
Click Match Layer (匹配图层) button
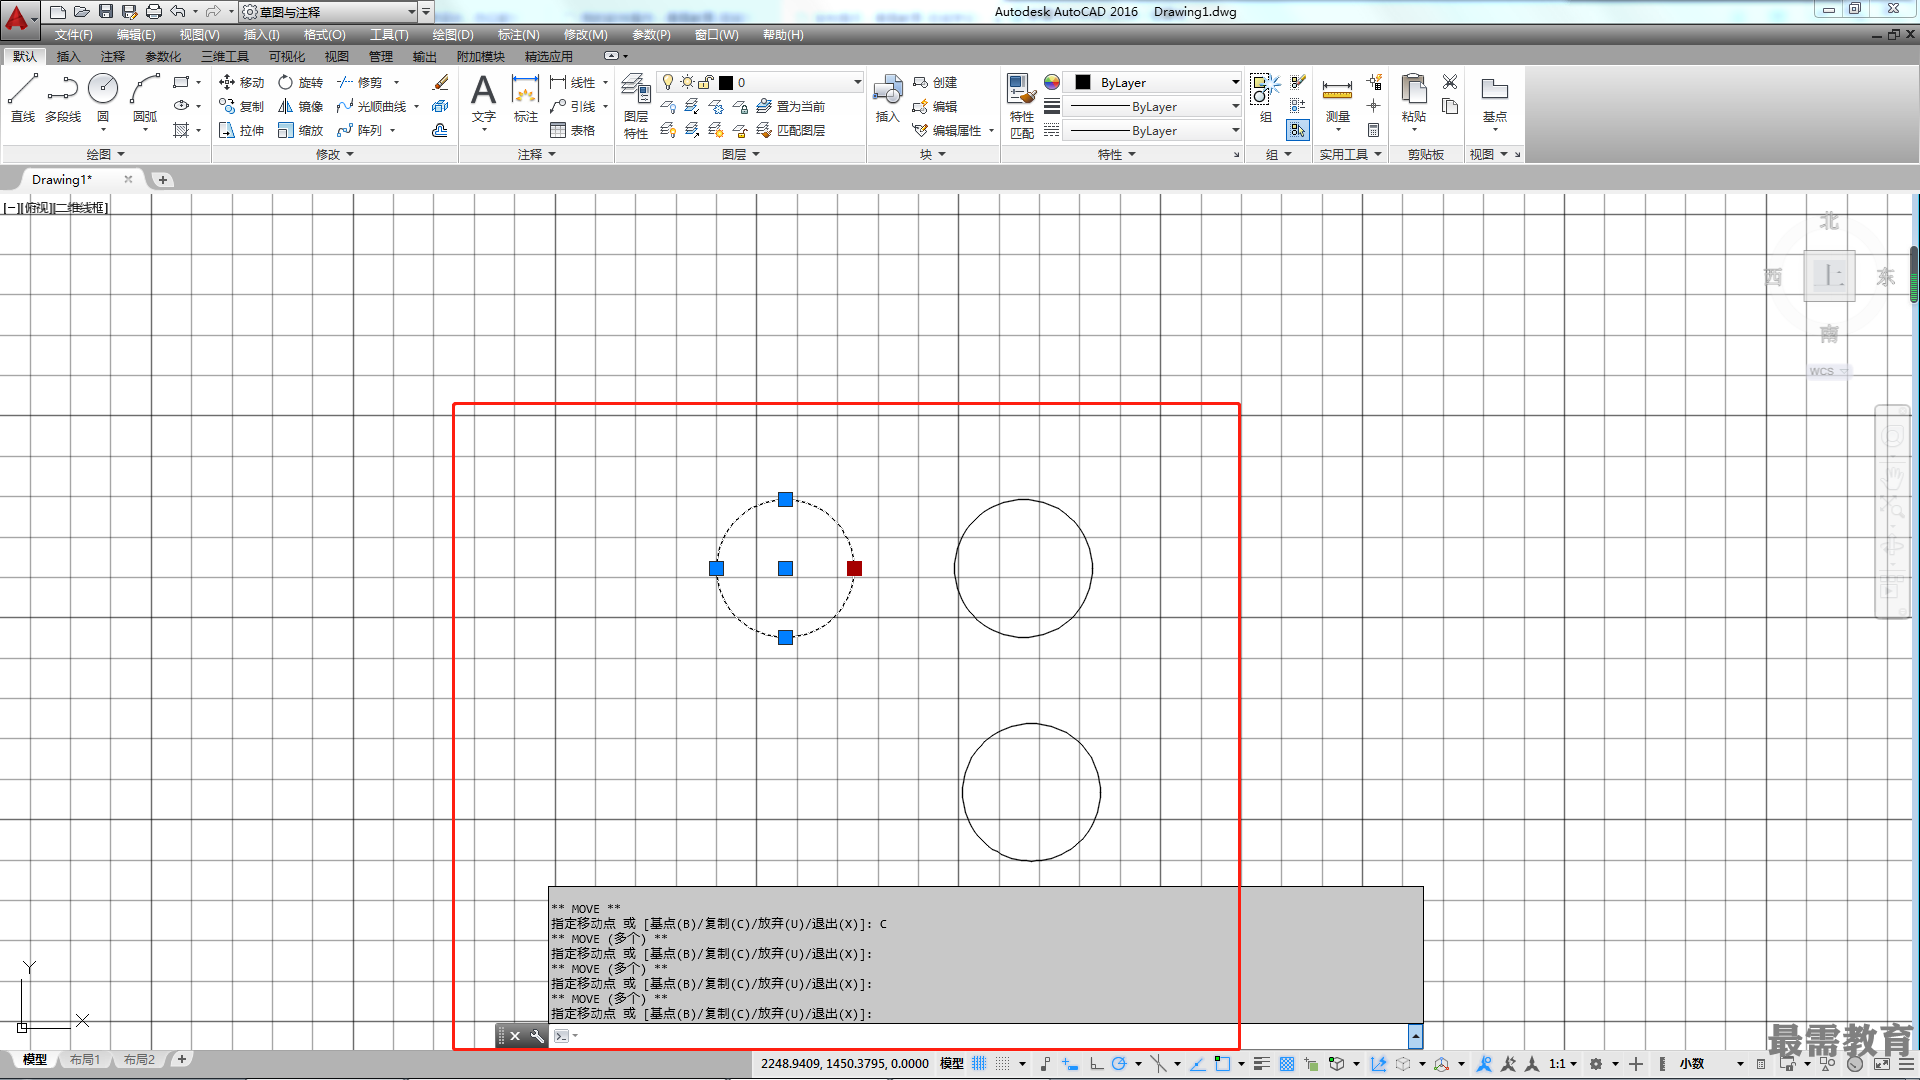click(791, 130)
